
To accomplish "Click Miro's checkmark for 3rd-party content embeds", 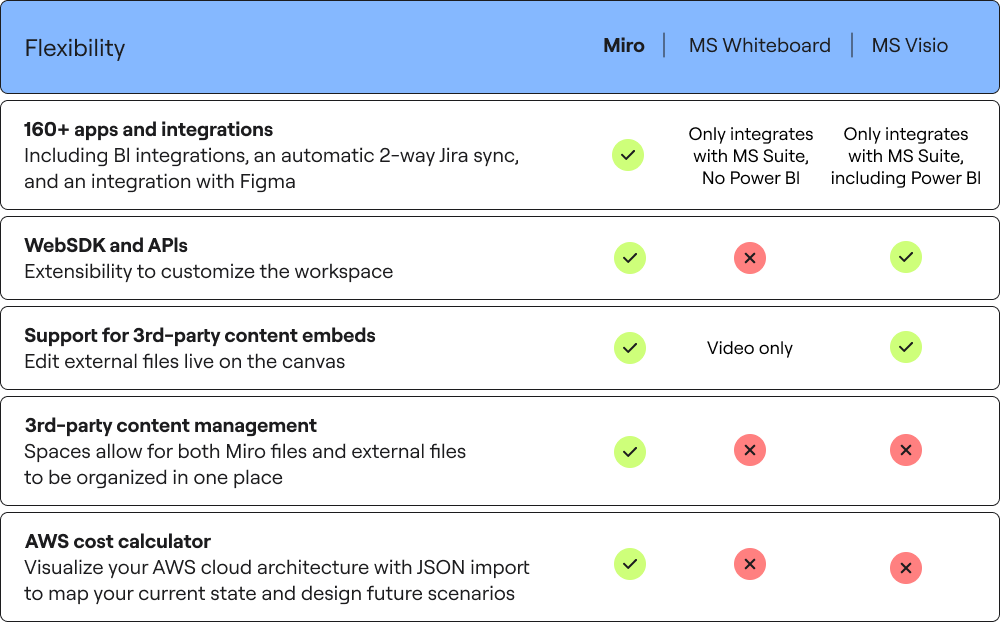I will pyautogui.click(x=630, y=348).
